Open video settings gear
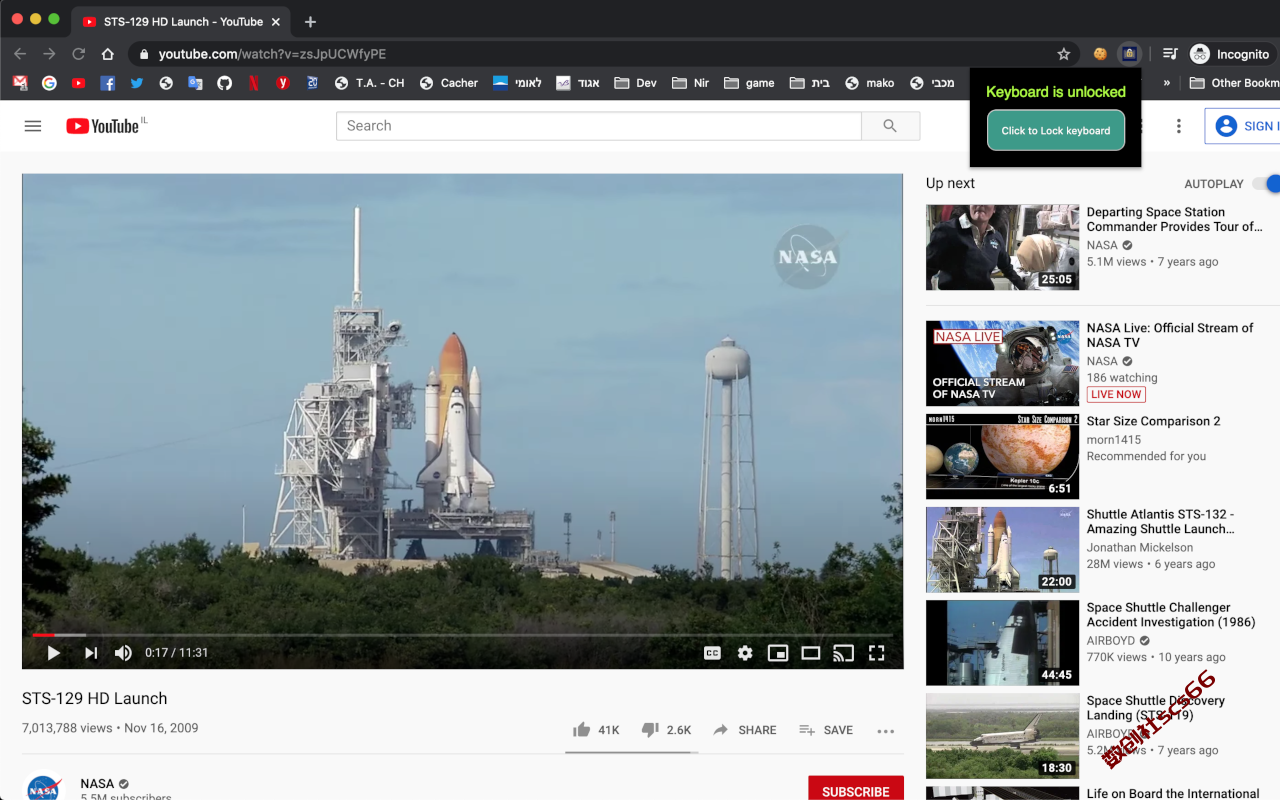 (745, 653)
